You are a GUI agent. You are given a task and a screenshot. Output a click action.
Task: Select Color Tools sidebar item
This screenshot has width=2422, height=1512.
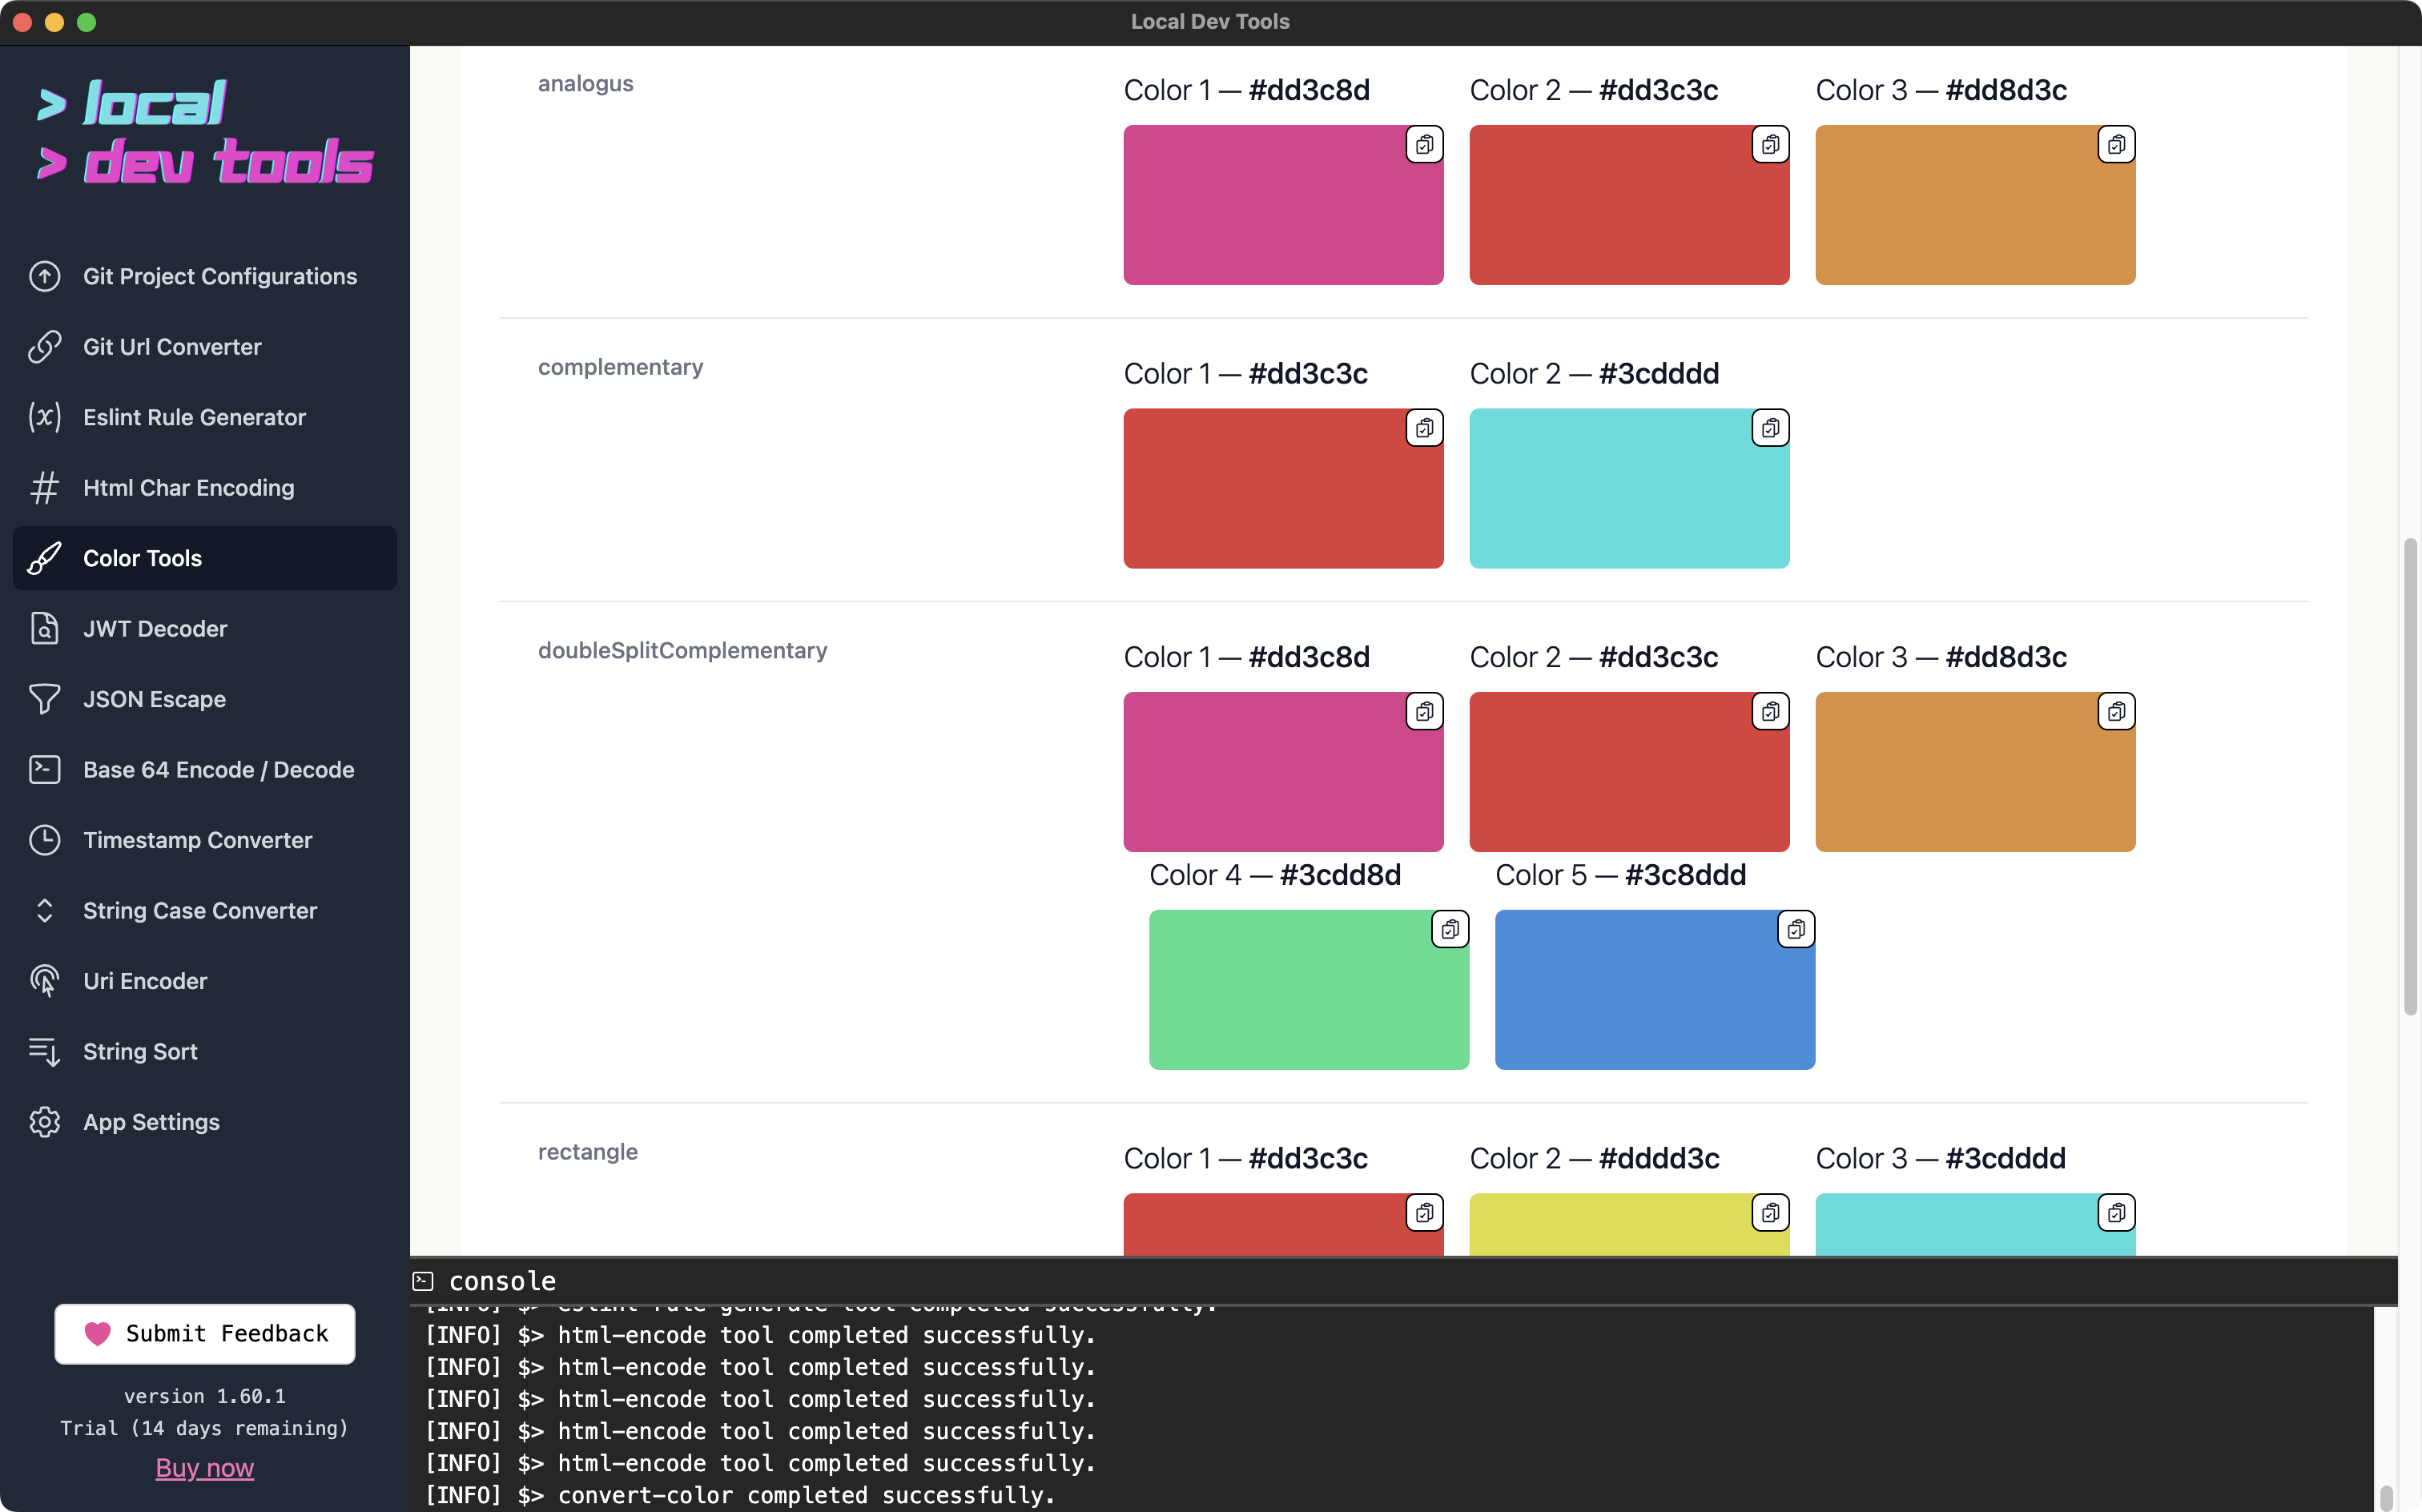[x=205, y=558]
